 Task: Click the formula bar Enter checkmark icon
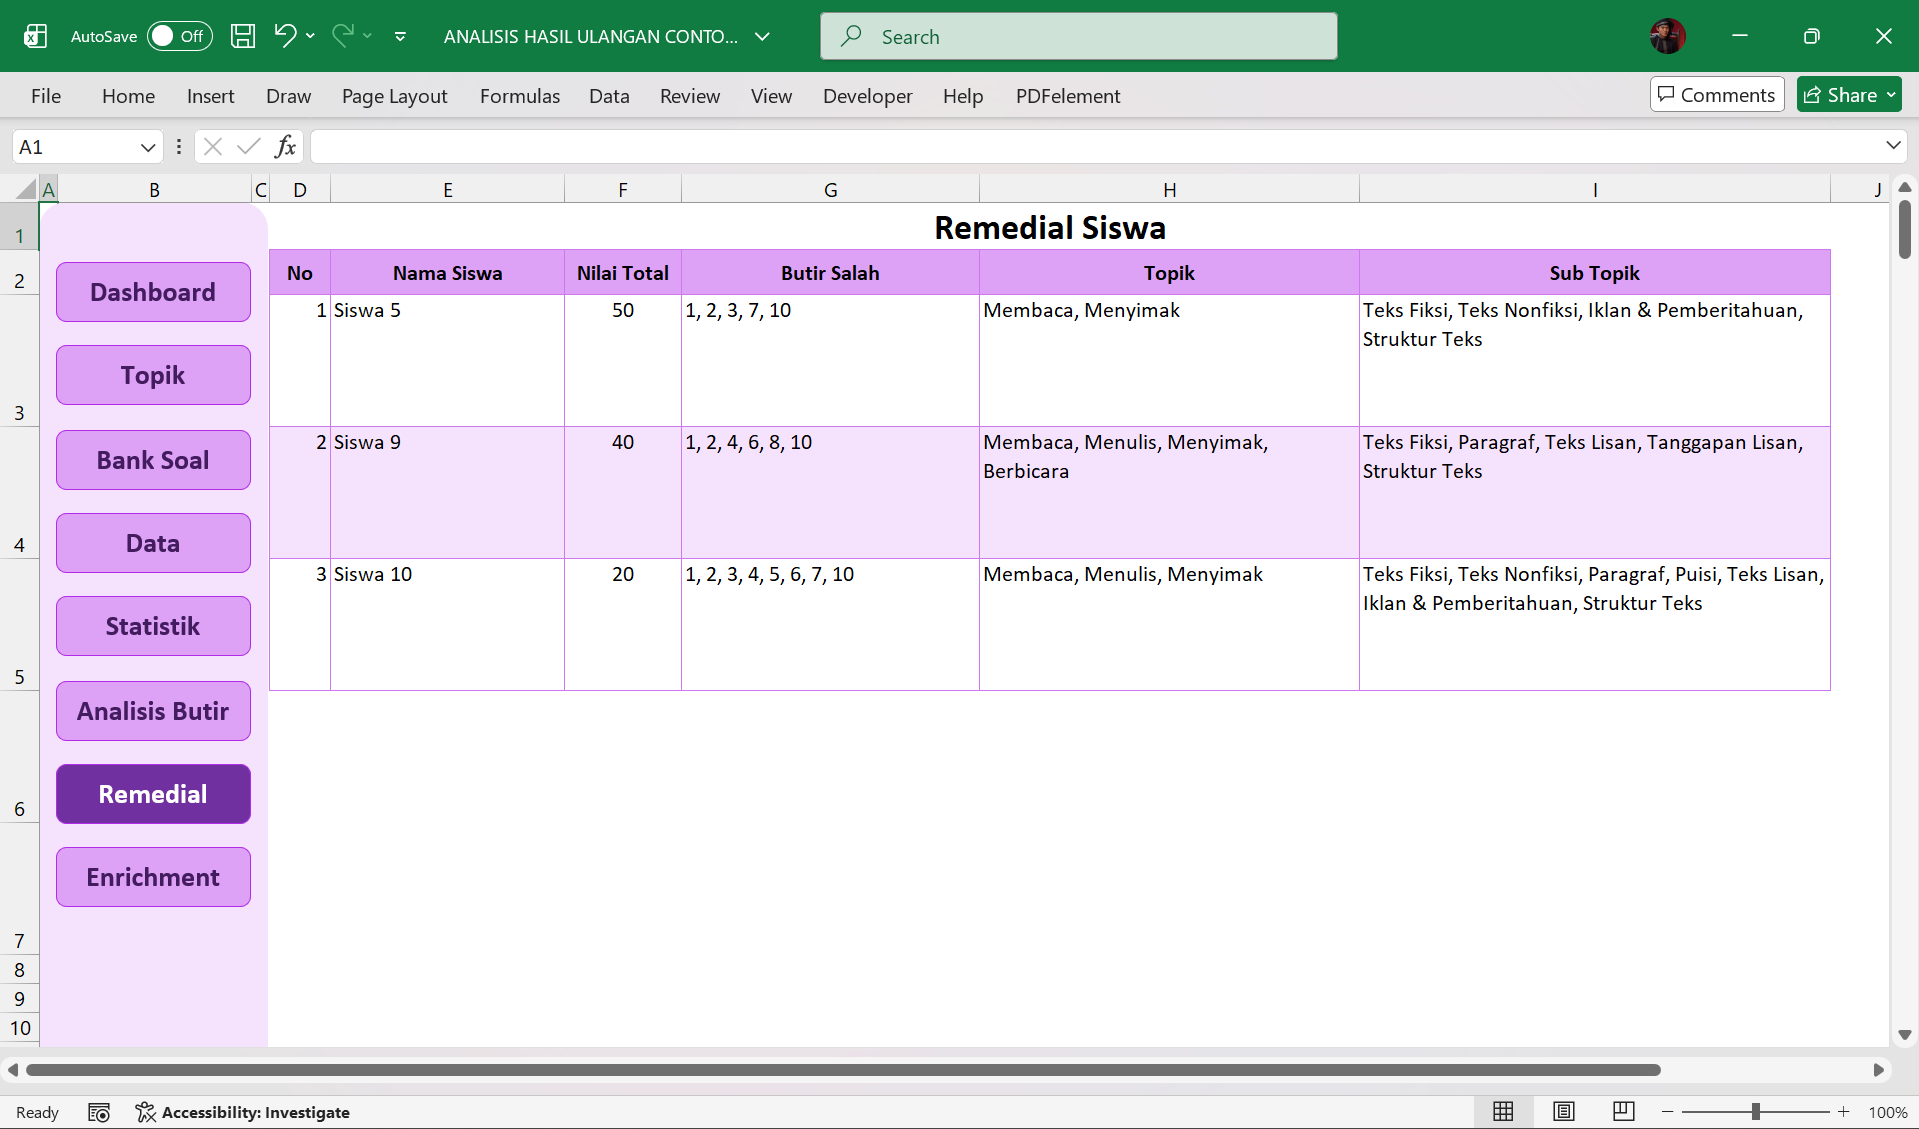[249, 147]
